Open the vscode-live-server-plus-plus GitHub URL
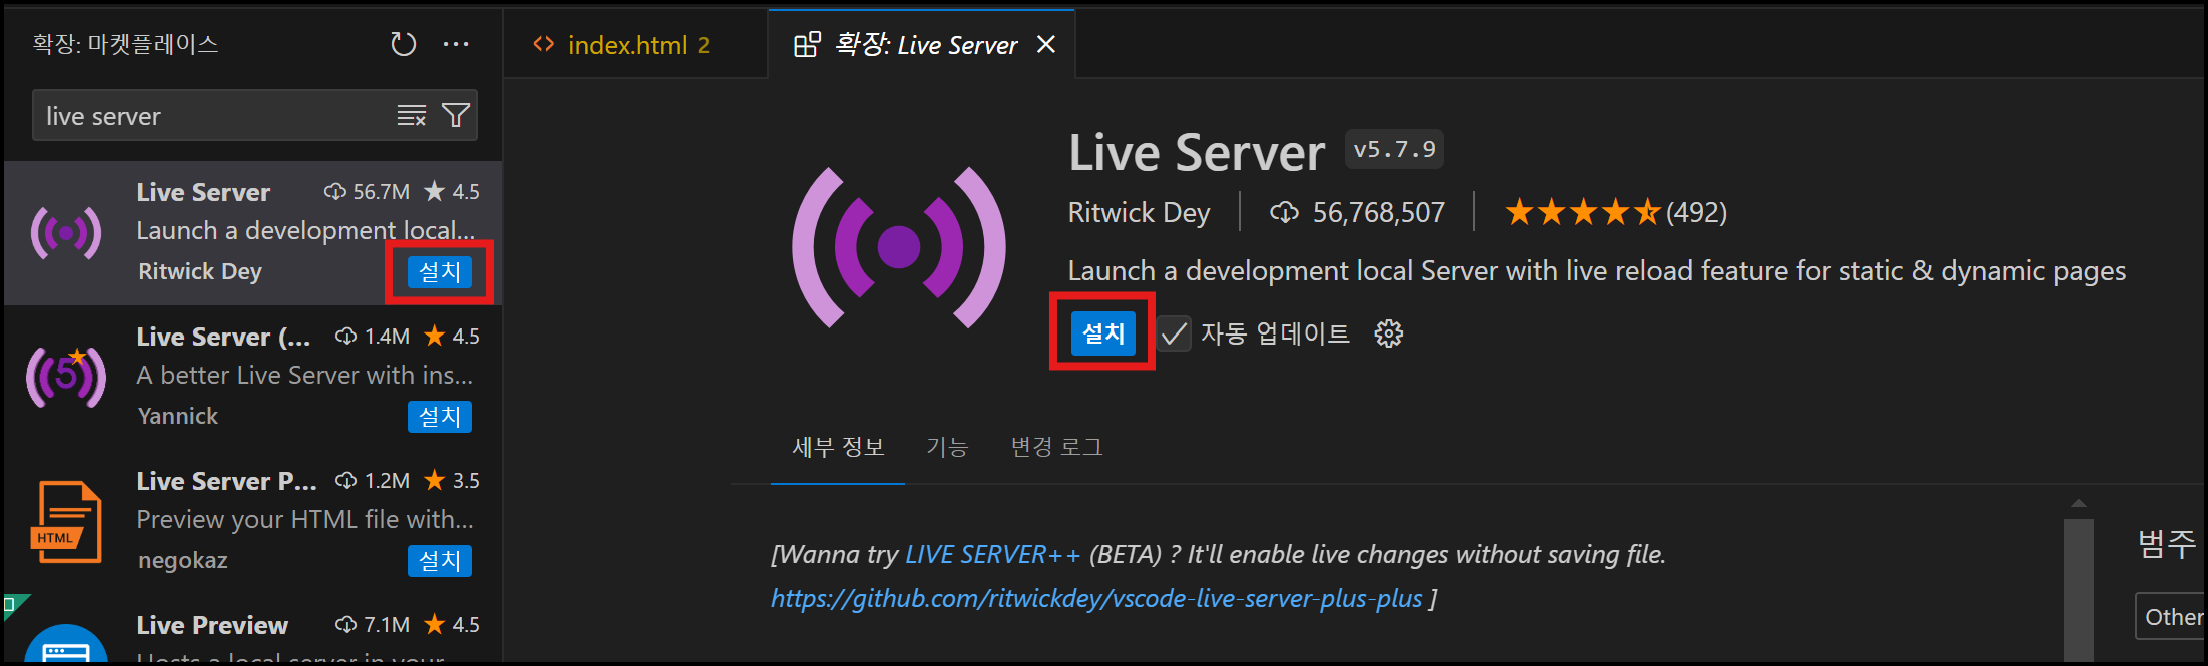This screenshot has height=666, width=2208. (x=1096, y=598)
